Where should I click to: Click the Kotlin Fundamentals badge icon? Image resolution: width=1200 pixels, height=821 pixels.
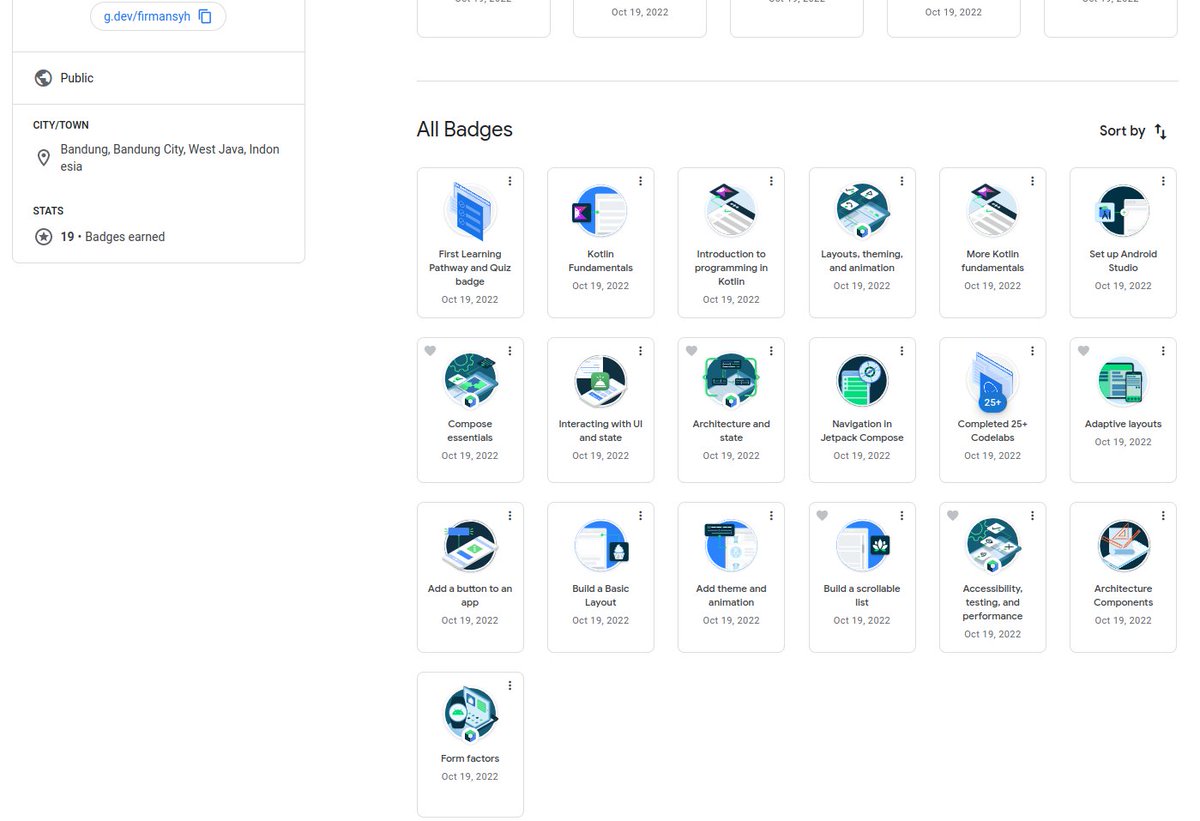pyautogui.click(x=600, y=211)
